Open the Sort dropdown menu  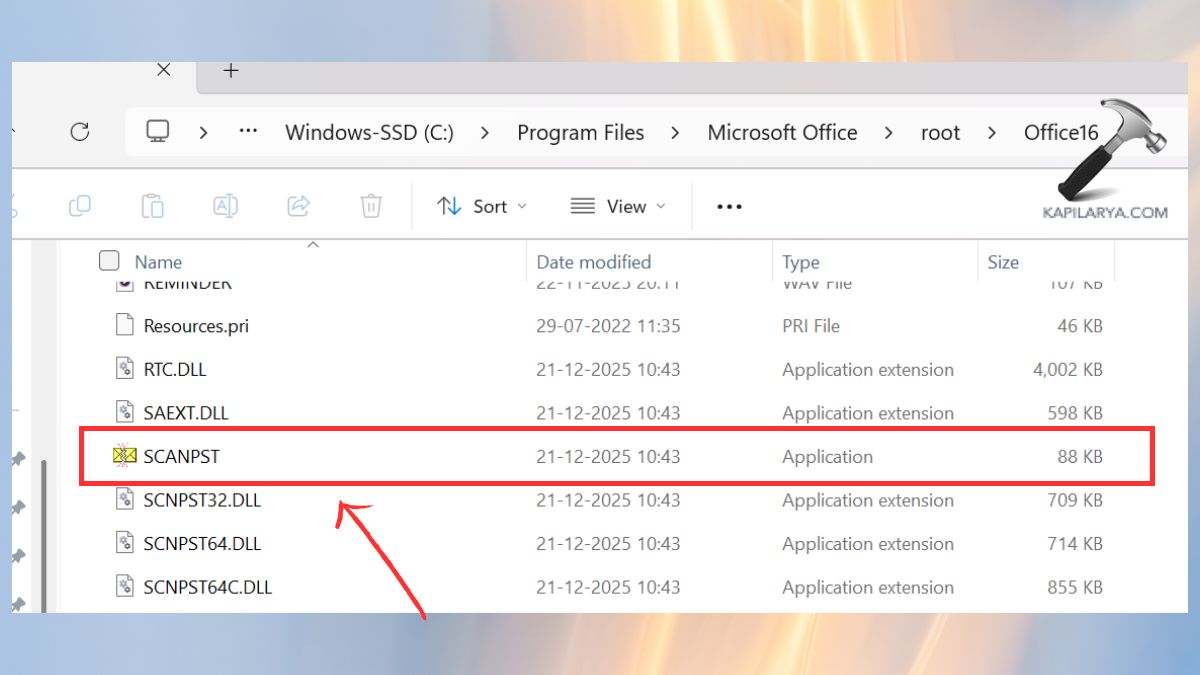click(x=482, y=206)
